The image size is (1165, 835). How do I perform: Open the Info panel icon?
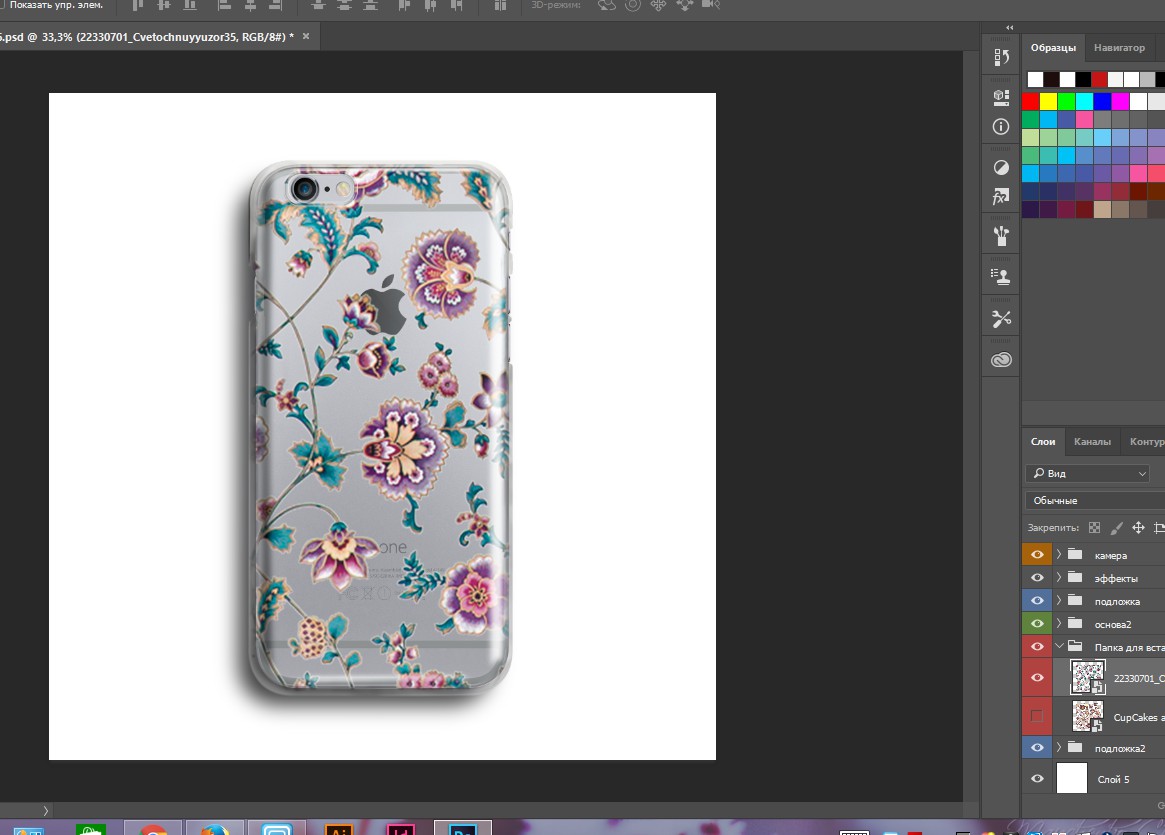pyautogui.click(x=1001, y=127)
